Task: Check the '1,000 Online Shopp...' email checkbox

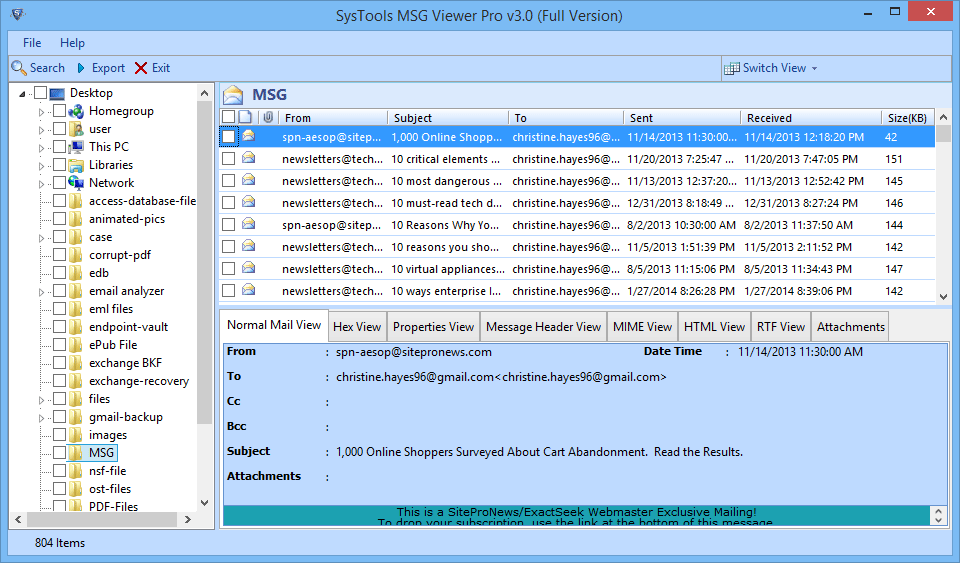Action: (228, 136)
